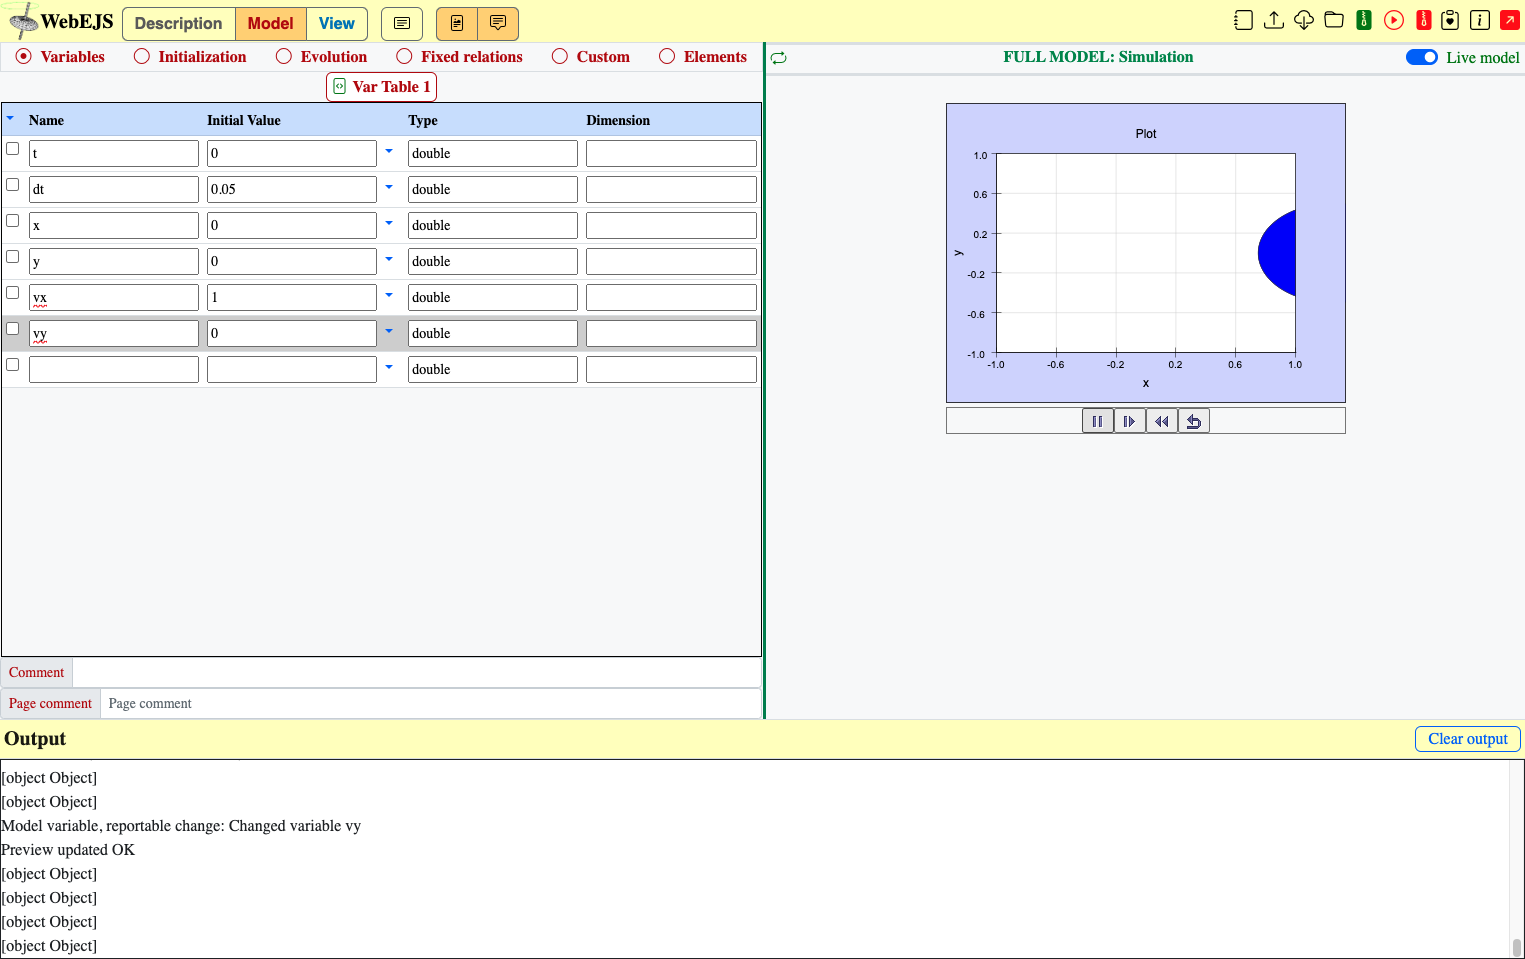Click the upload arrow icon
Screen dimensions: 1525x959
1274,20
